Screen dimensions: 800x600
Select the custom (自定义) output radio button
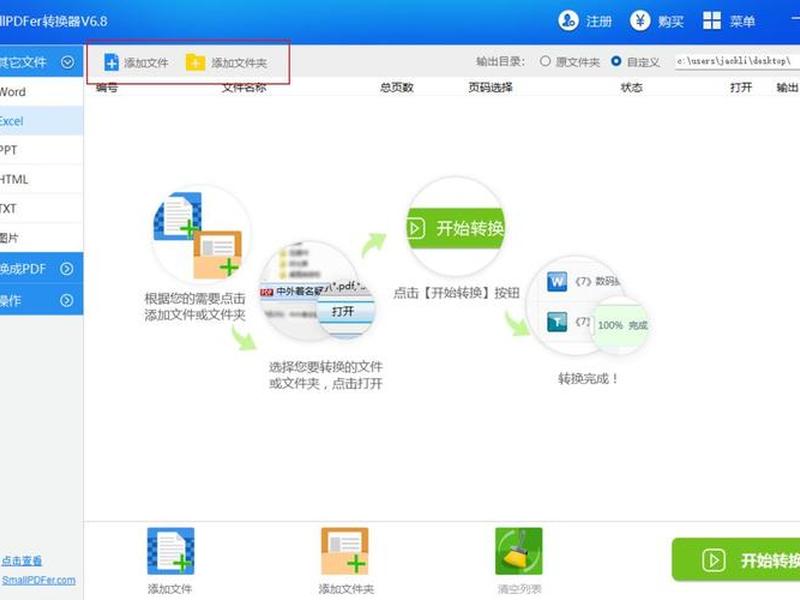pyautogui.click(x=616, y=61)
